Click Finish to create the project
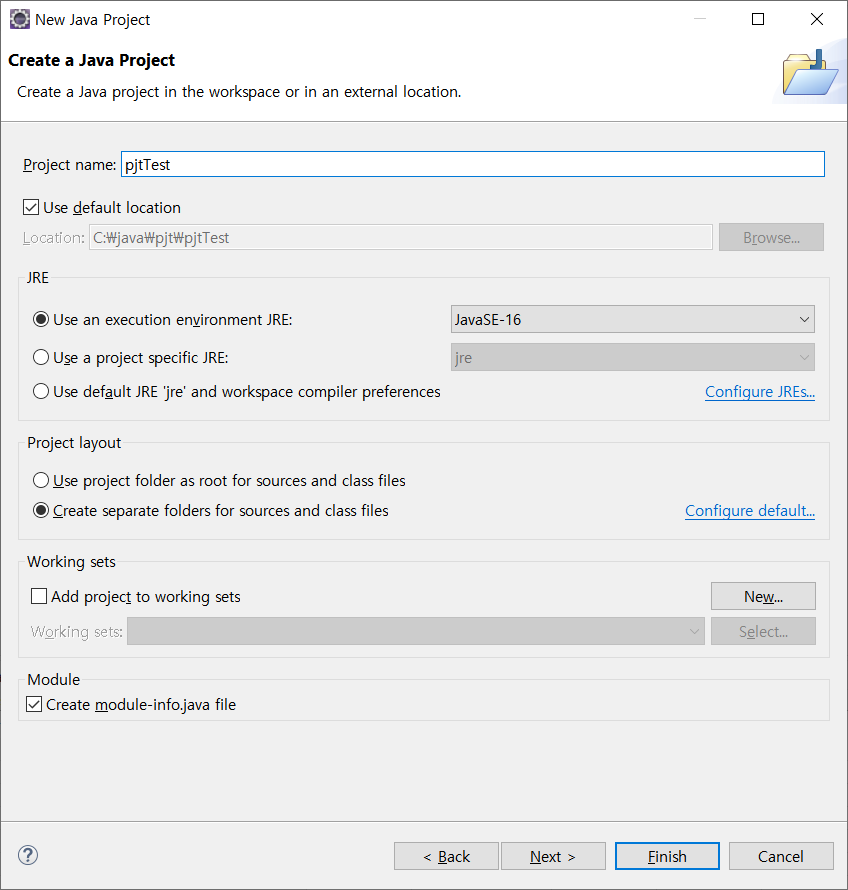The image size is (848, 890). [668, 856]
